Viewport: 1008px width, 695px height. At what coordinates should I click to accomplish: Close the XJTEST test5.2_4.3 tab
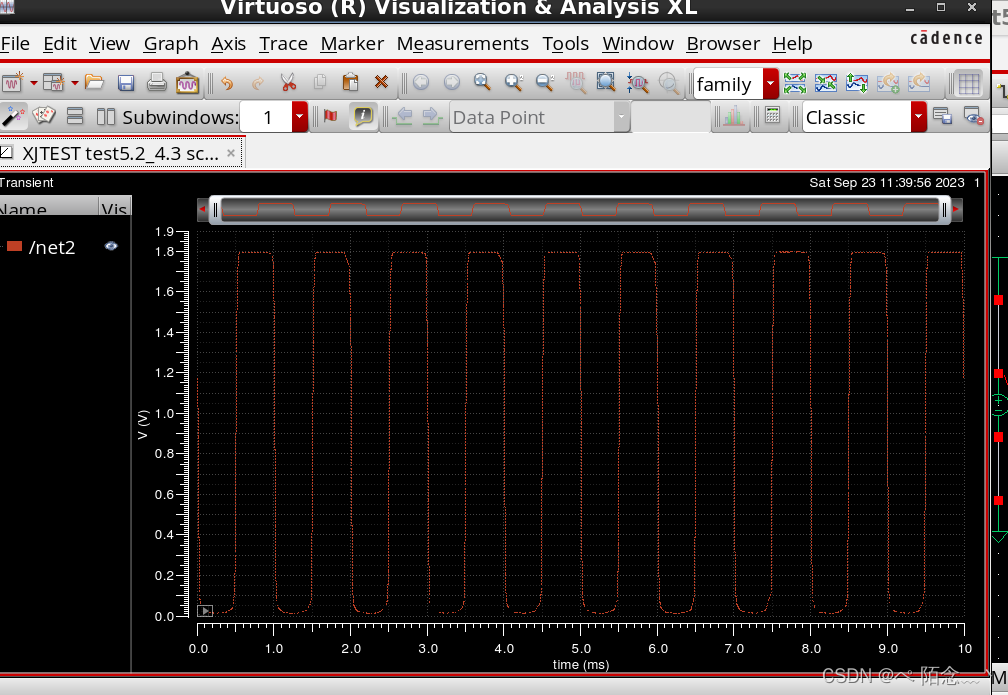[x=231, y=153]
